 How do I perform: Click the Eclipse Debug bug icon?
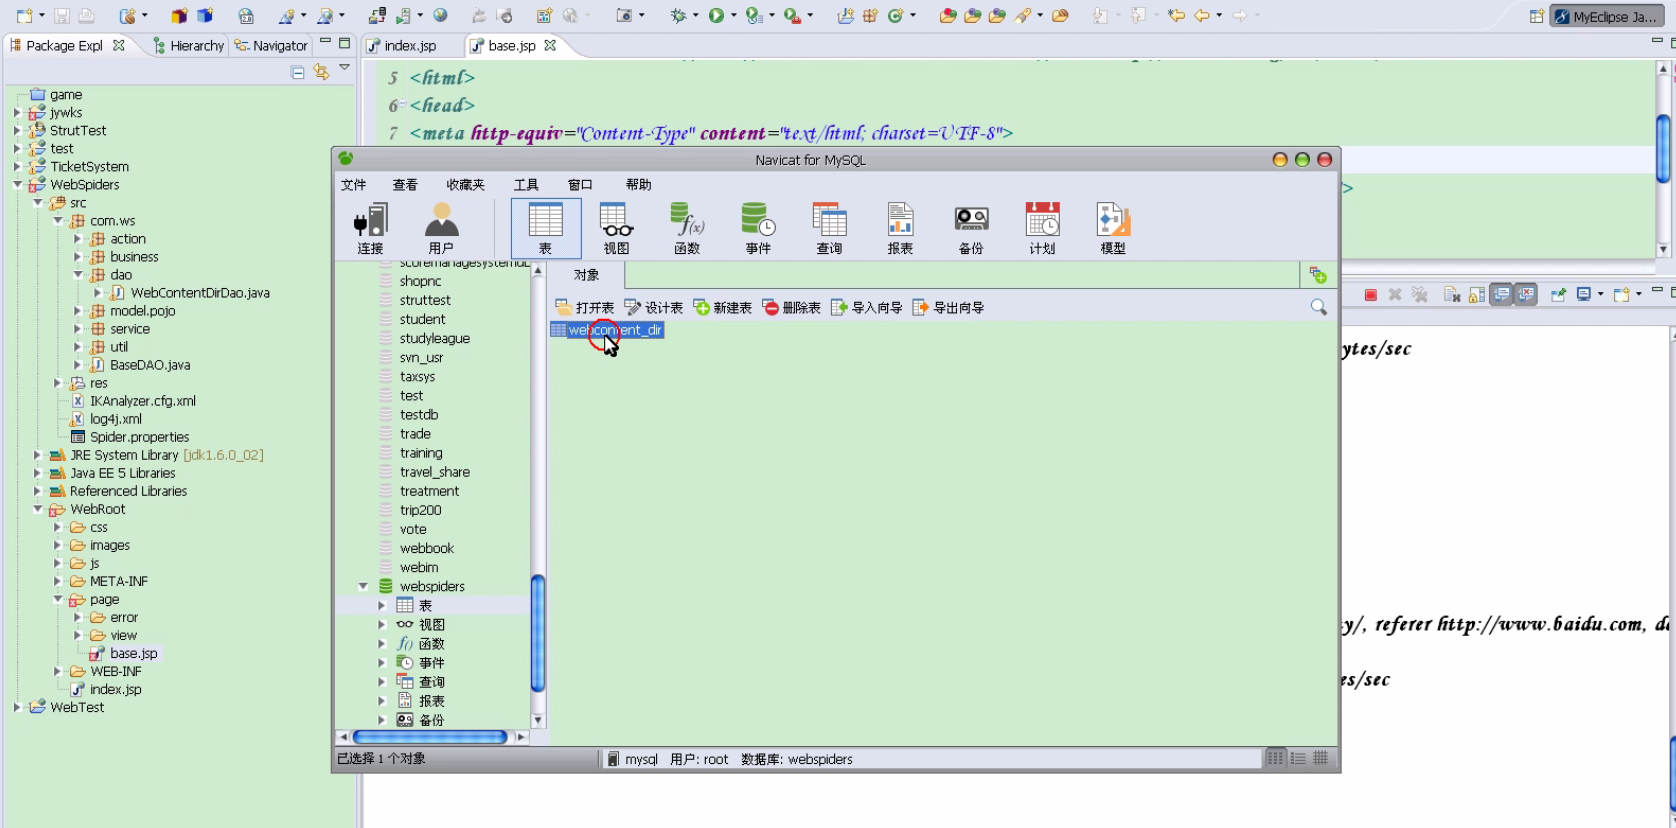point(678,15)
